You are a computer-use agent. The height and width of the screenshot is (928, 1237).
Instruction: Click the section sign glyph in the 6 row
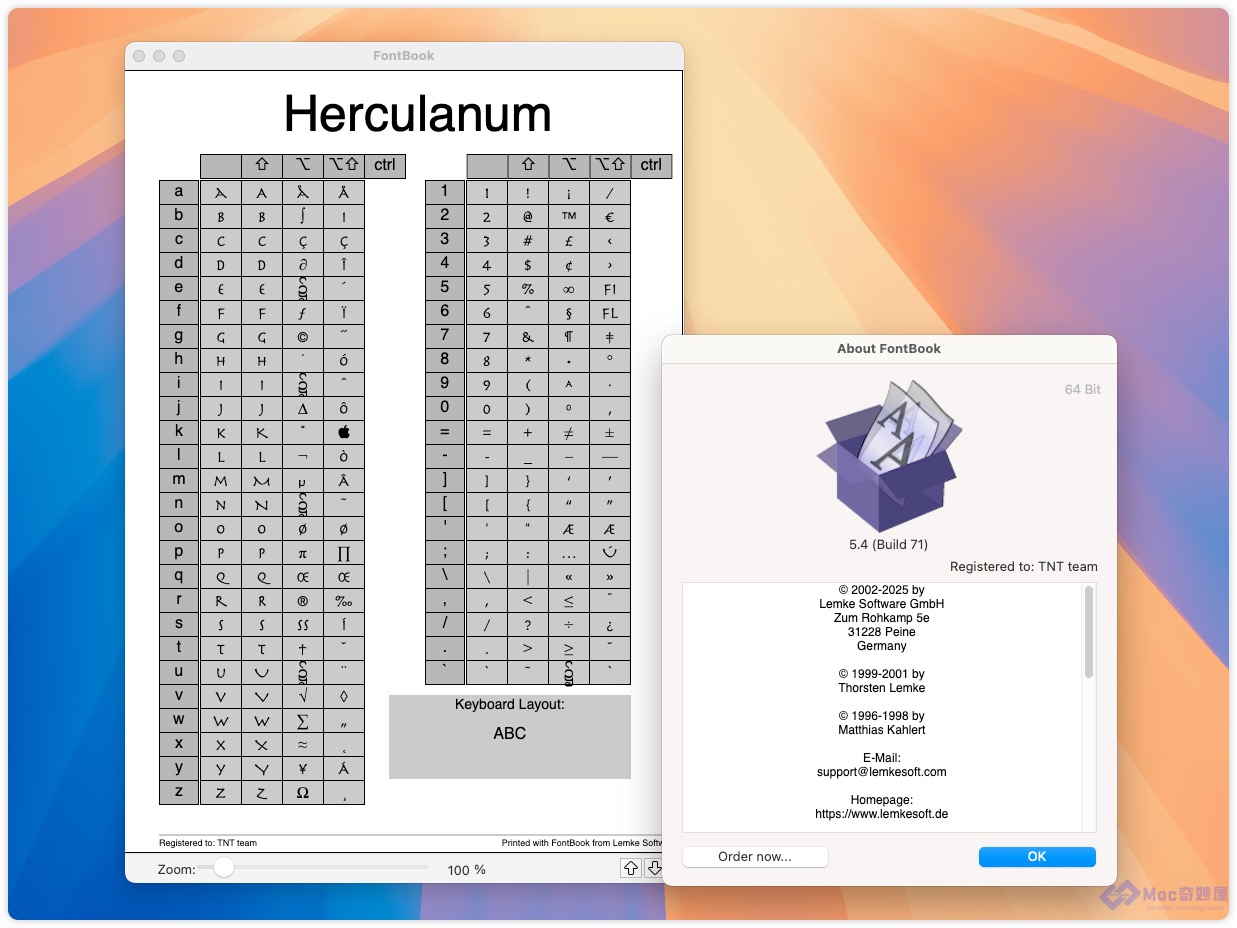[569, 312]
